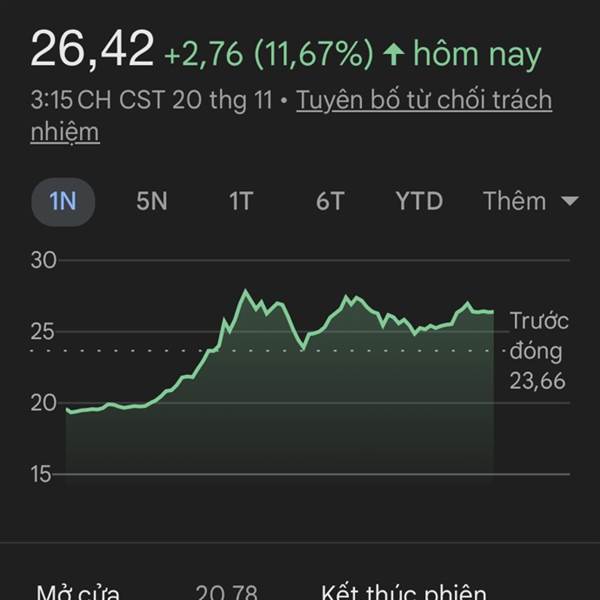Screen dimensions: 600x600
Task: Click the right end of the chart line
Action: (x=493, y=312)
